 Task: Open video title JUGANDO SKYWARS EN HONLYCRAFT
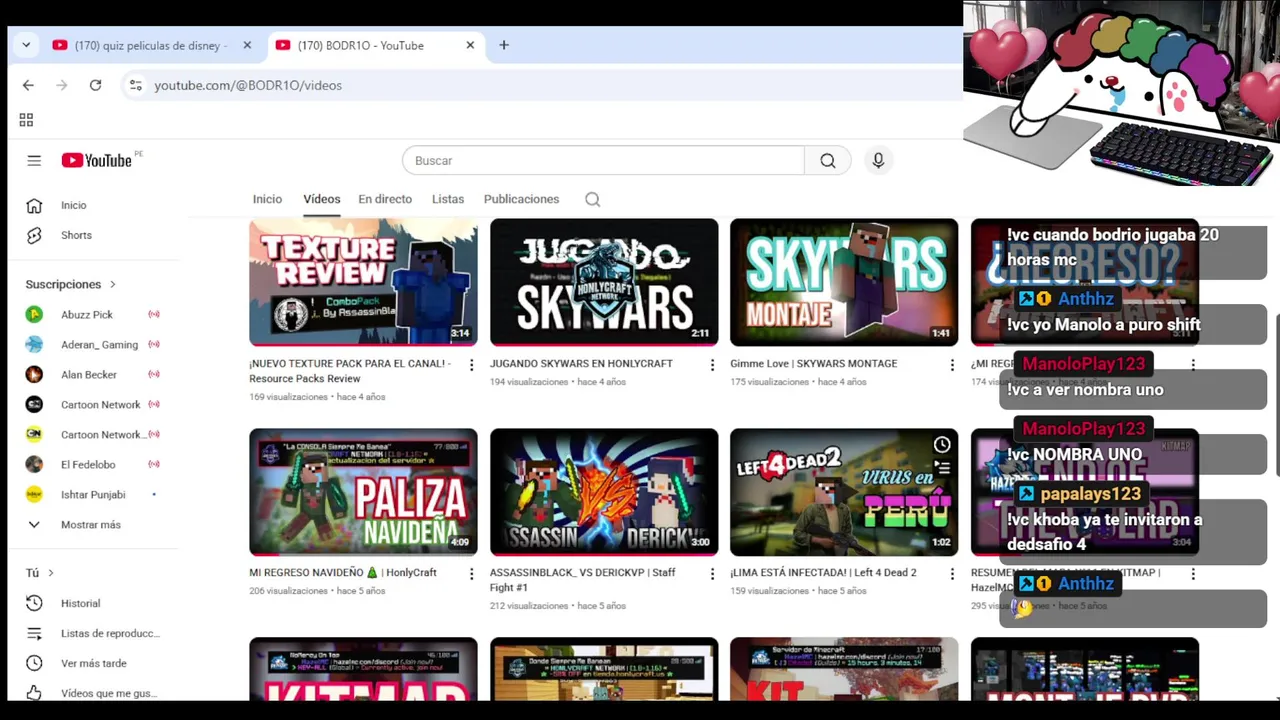coord(581,364)
